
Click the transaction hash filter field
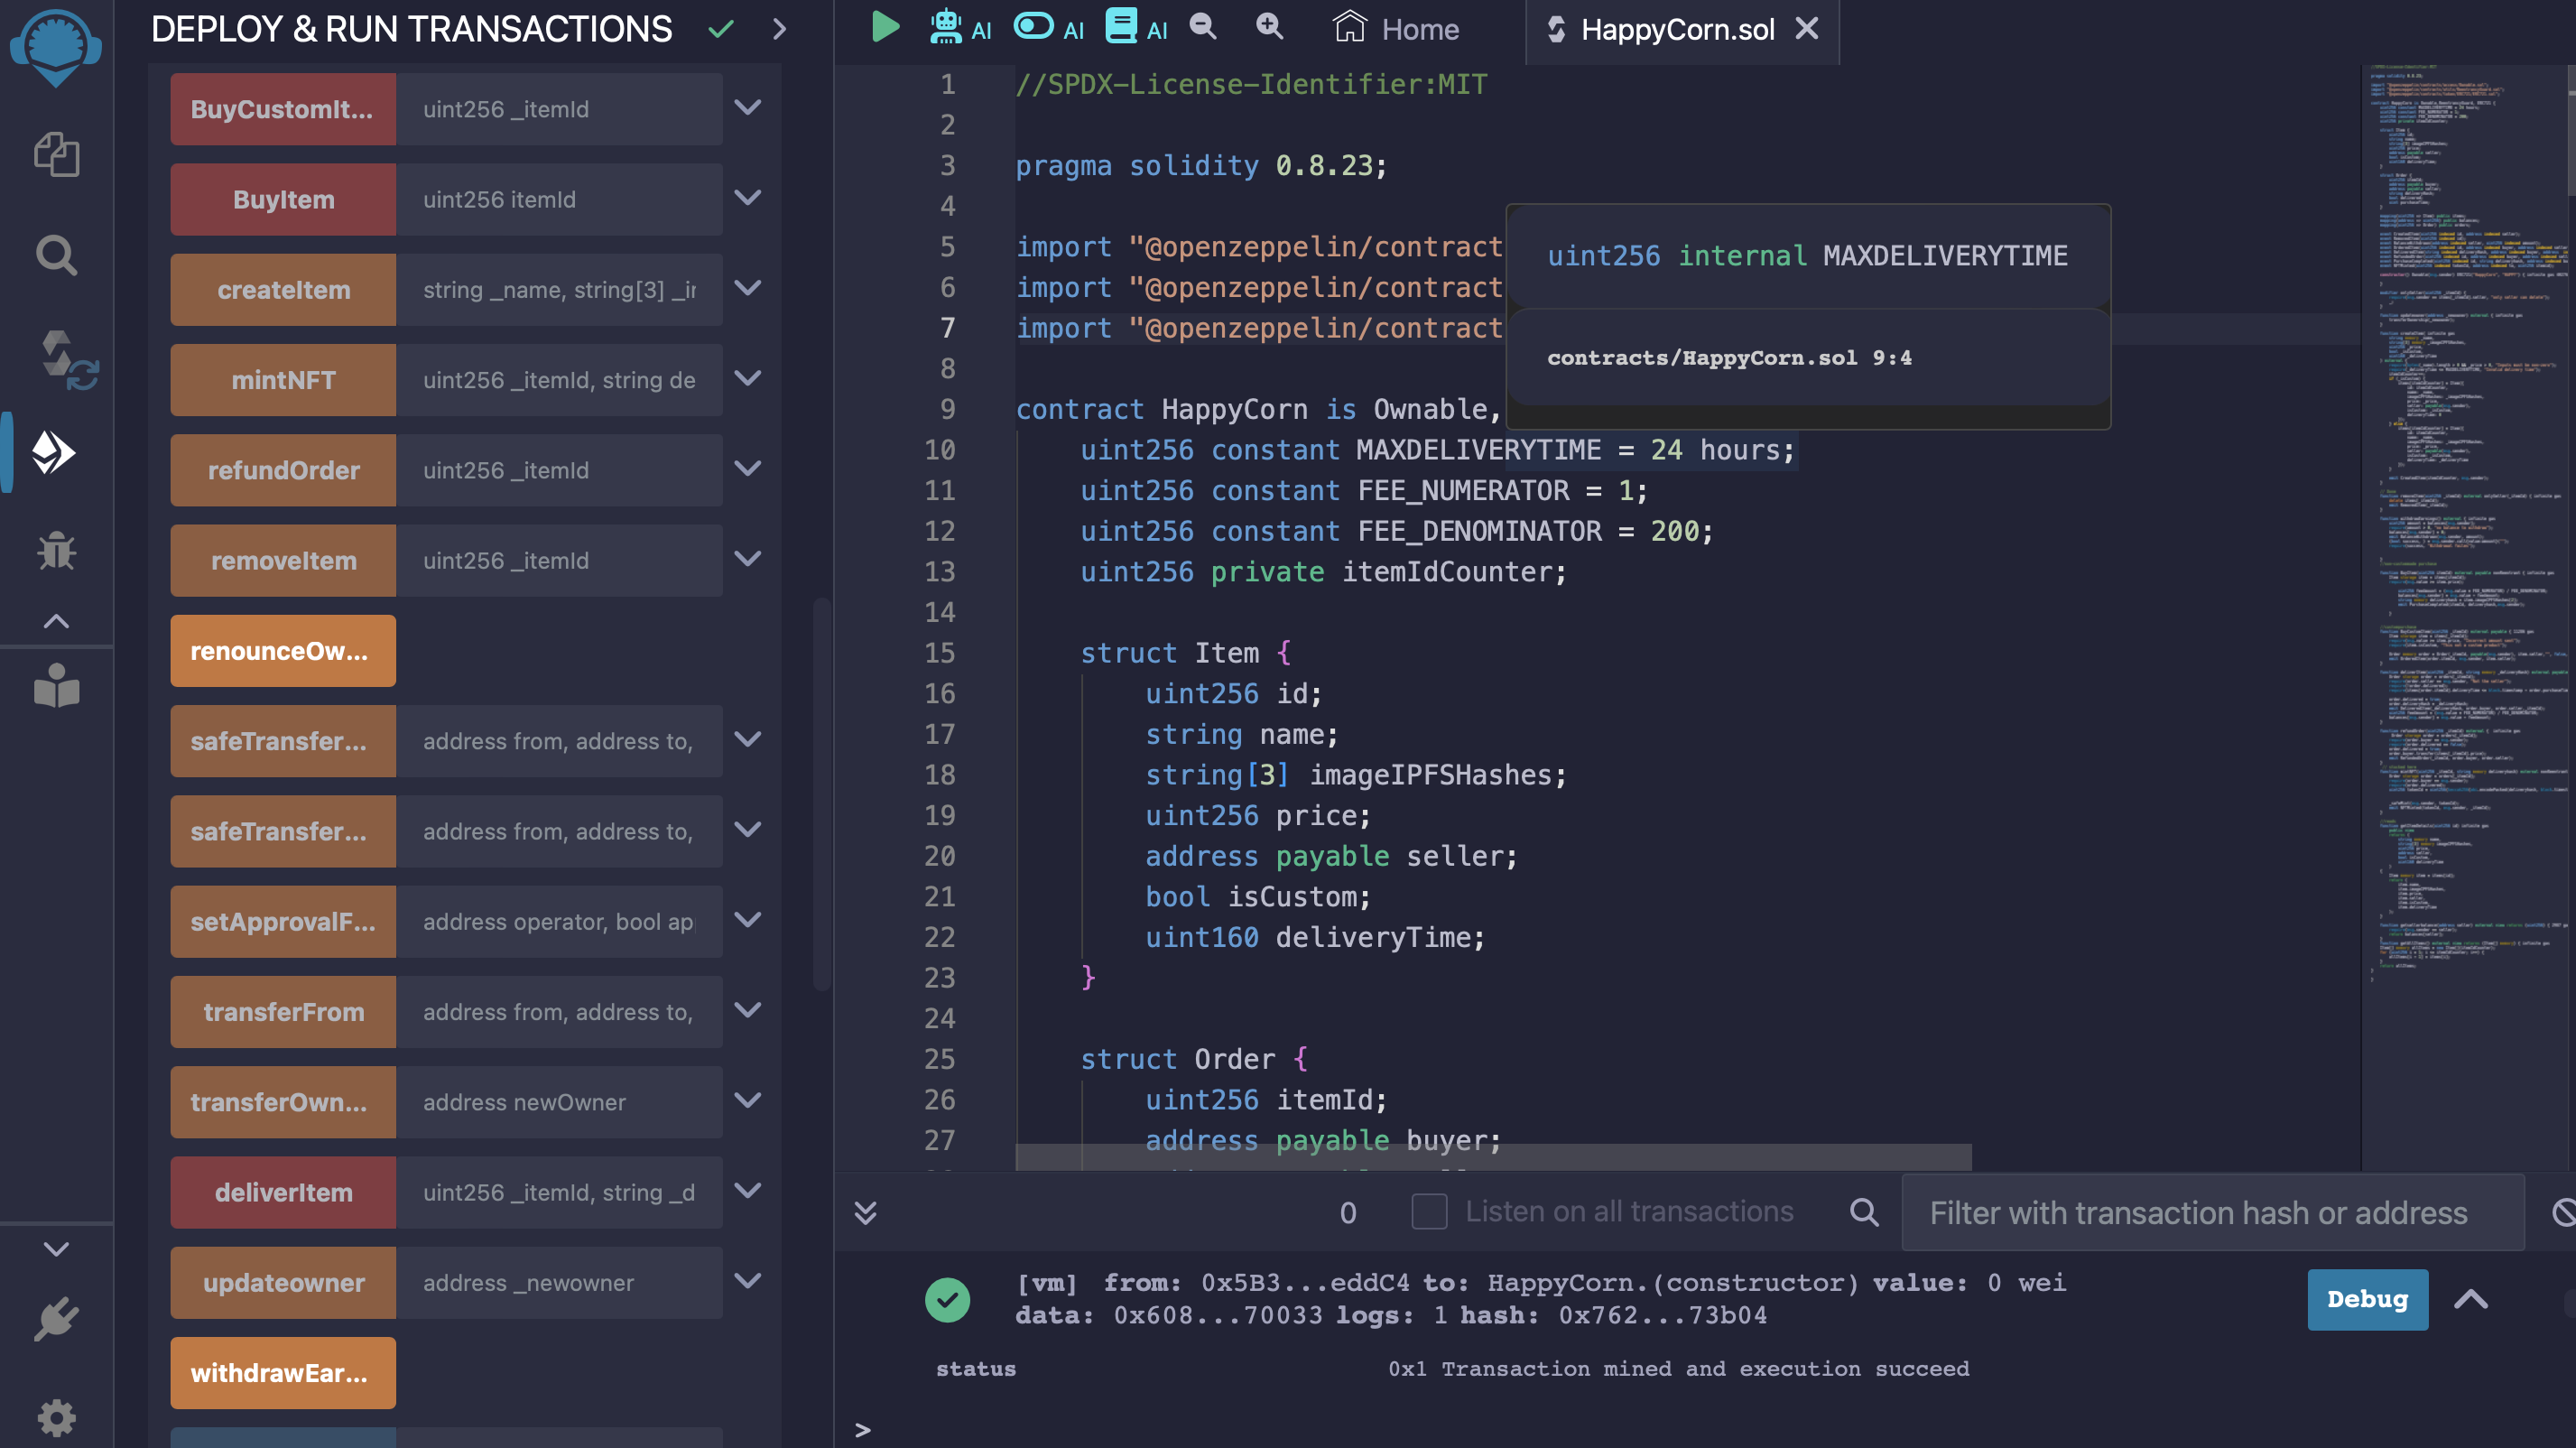pyautogui.click(x=2212, y=1213)
